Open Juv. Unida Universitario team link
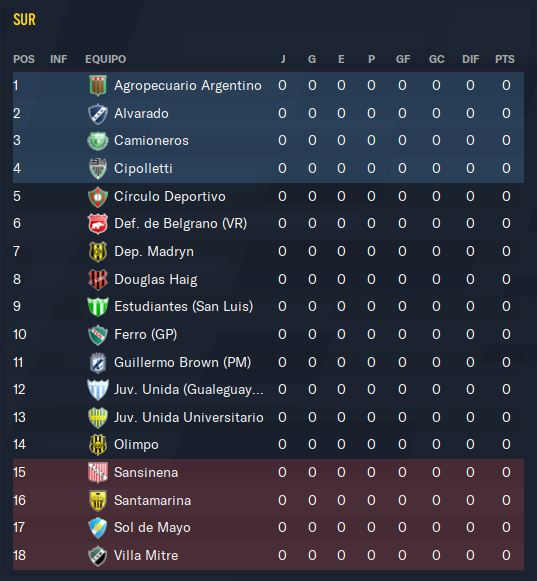Viewport: 537px width, 581px height. (189, 417)
